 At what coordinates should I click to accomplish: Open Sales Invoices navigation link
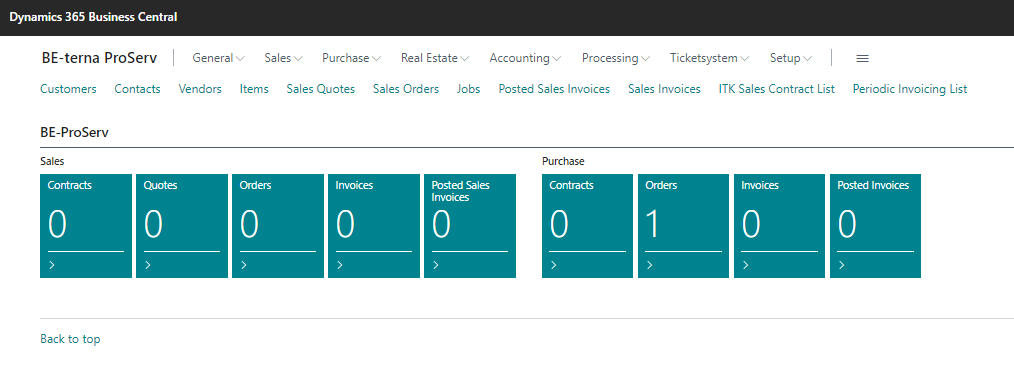[x=664, y=89]
